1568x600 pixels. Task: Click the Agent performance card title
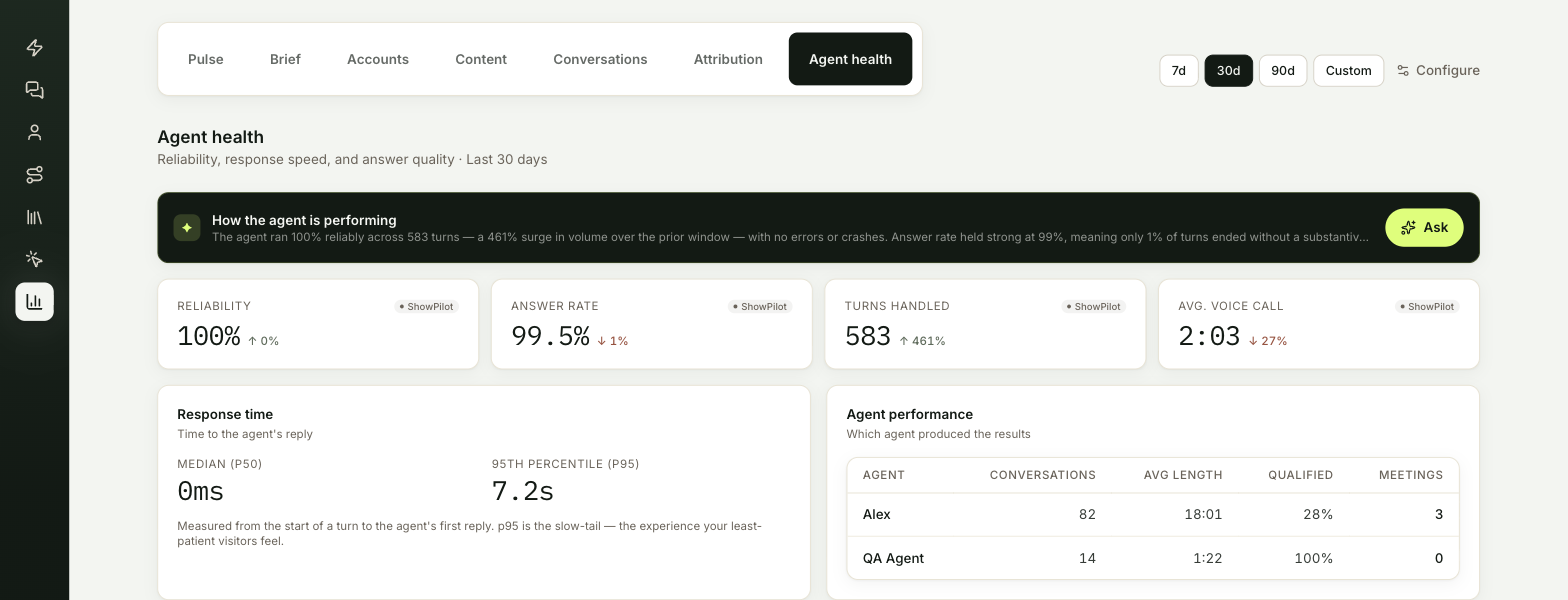click(x=910, y=414)
